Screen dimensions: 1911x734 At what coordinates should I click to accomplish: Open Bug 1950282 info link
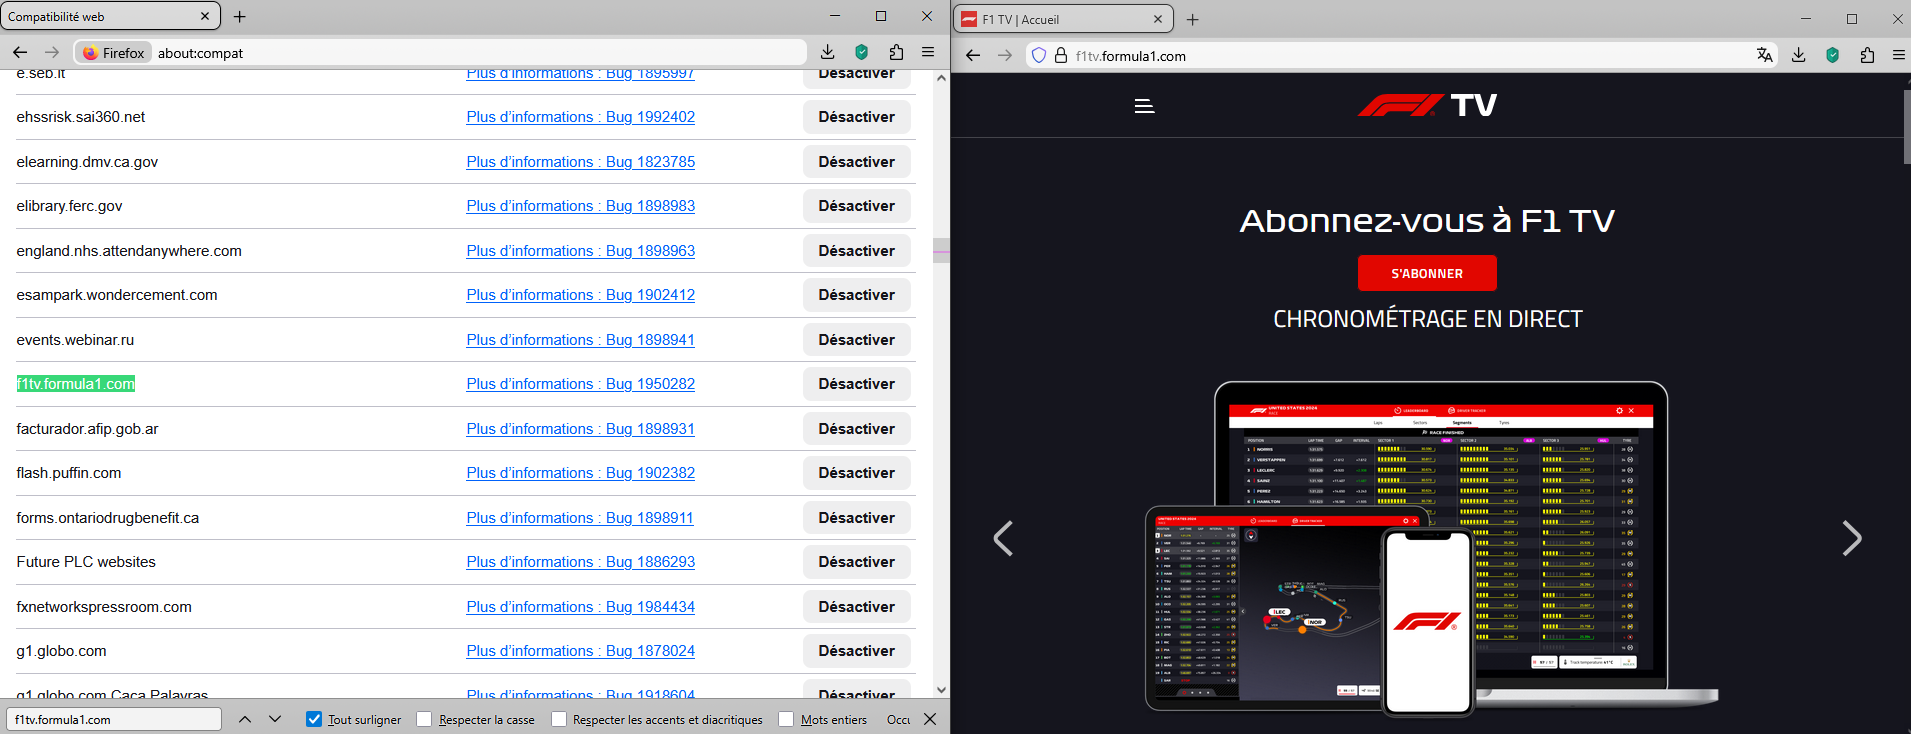tap(580, 384)
